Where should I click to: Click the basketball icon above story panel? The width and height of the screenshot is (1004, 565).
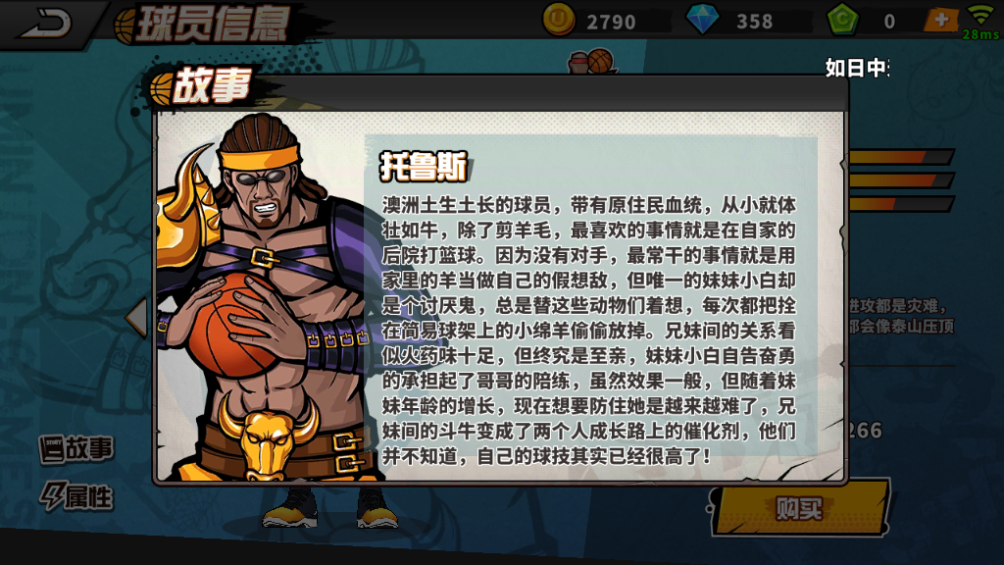[600, 61]
